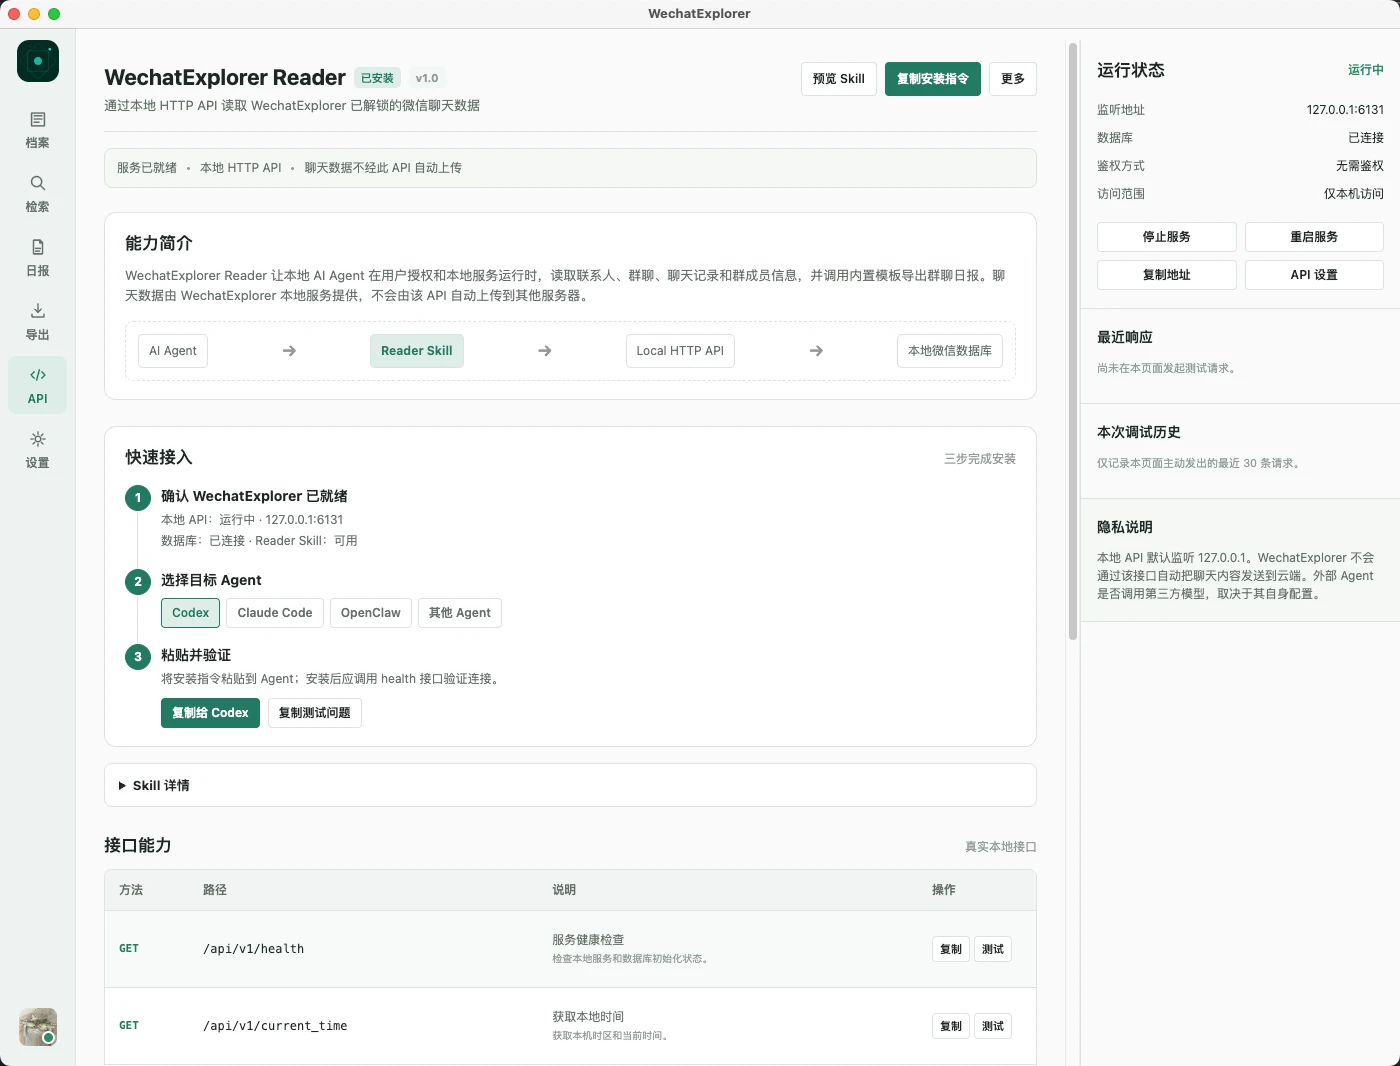Select 其他 Agent option
Viewport: 1400px width, 1066px height.
click(x=460, y=613)
